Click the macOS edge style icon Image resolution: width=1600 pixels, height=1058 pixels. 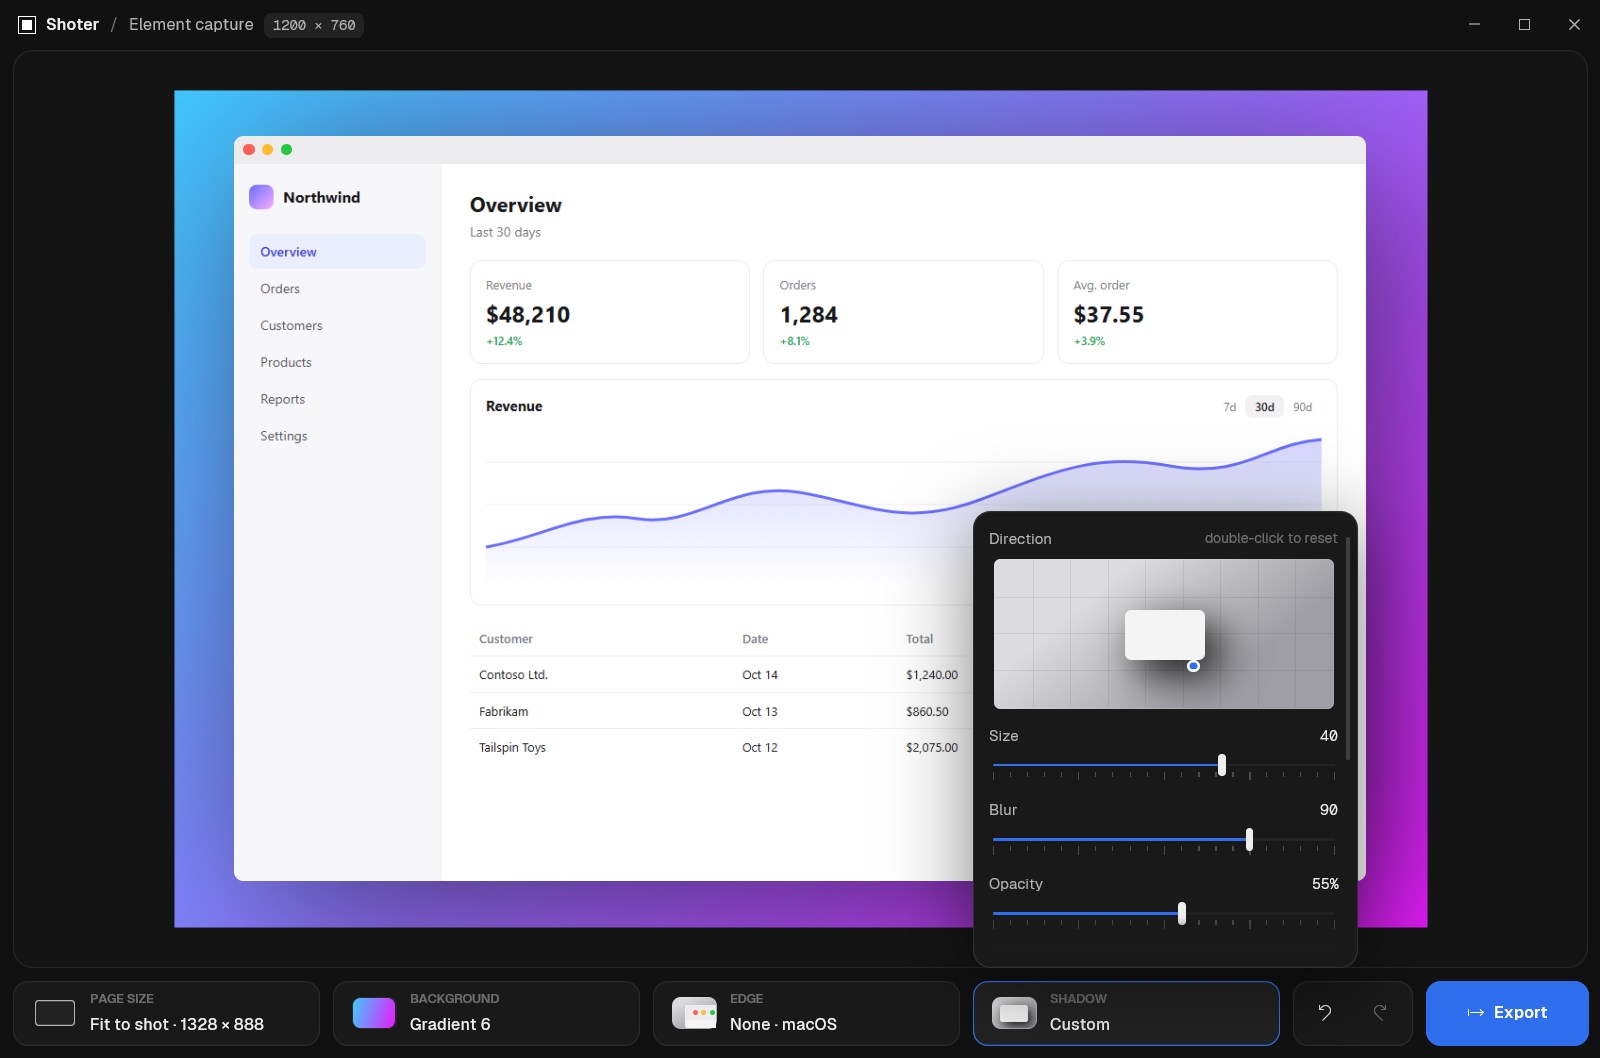pos(694,1013)
